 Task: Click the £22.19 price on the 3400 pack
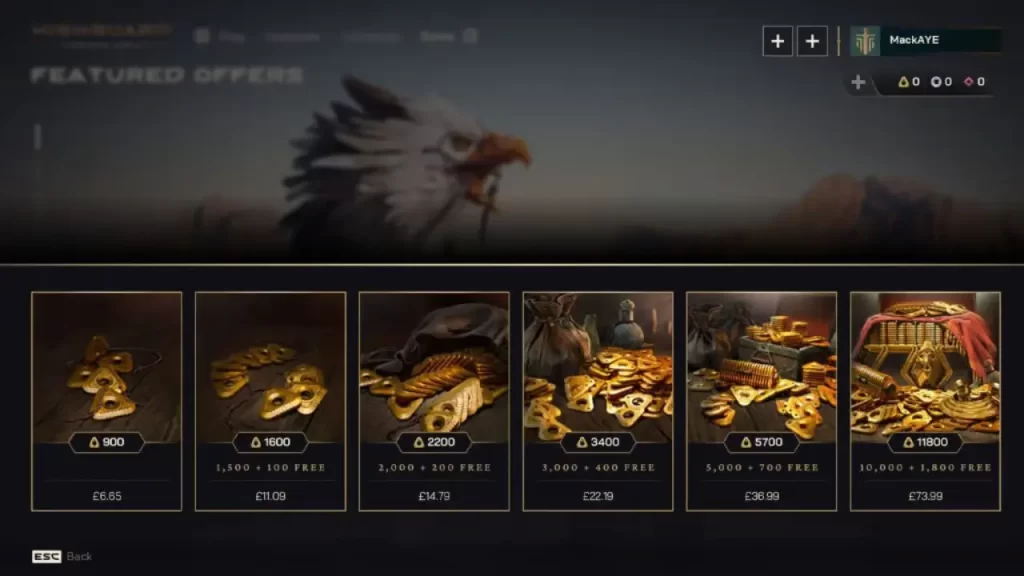point(598,496)
